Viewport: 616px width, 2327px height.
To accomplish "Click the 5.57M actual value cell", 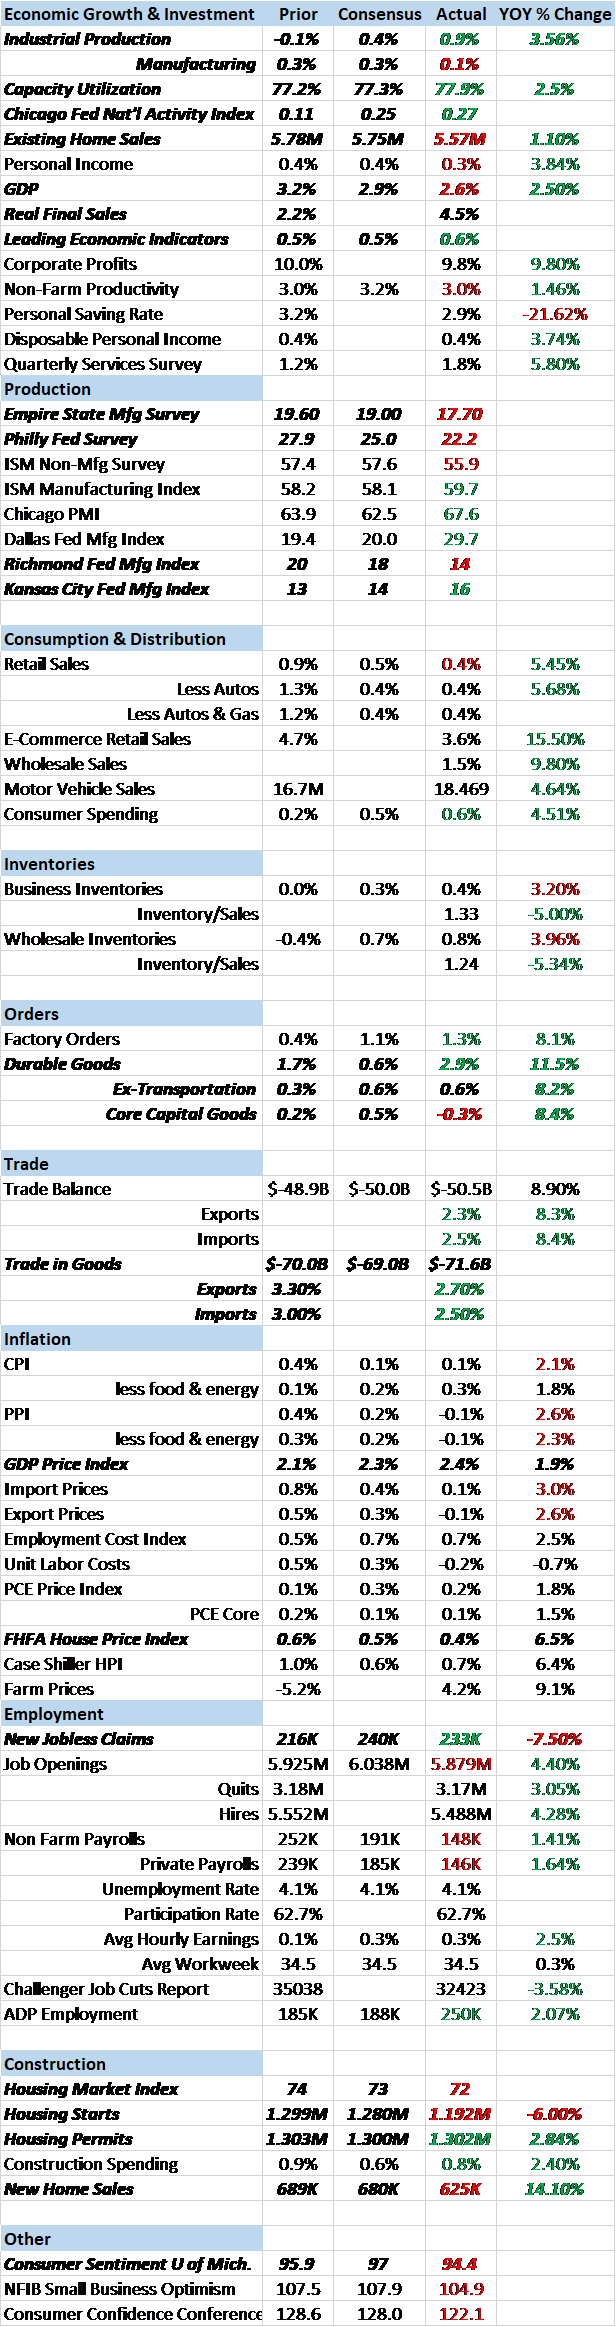I will [461, 139].
